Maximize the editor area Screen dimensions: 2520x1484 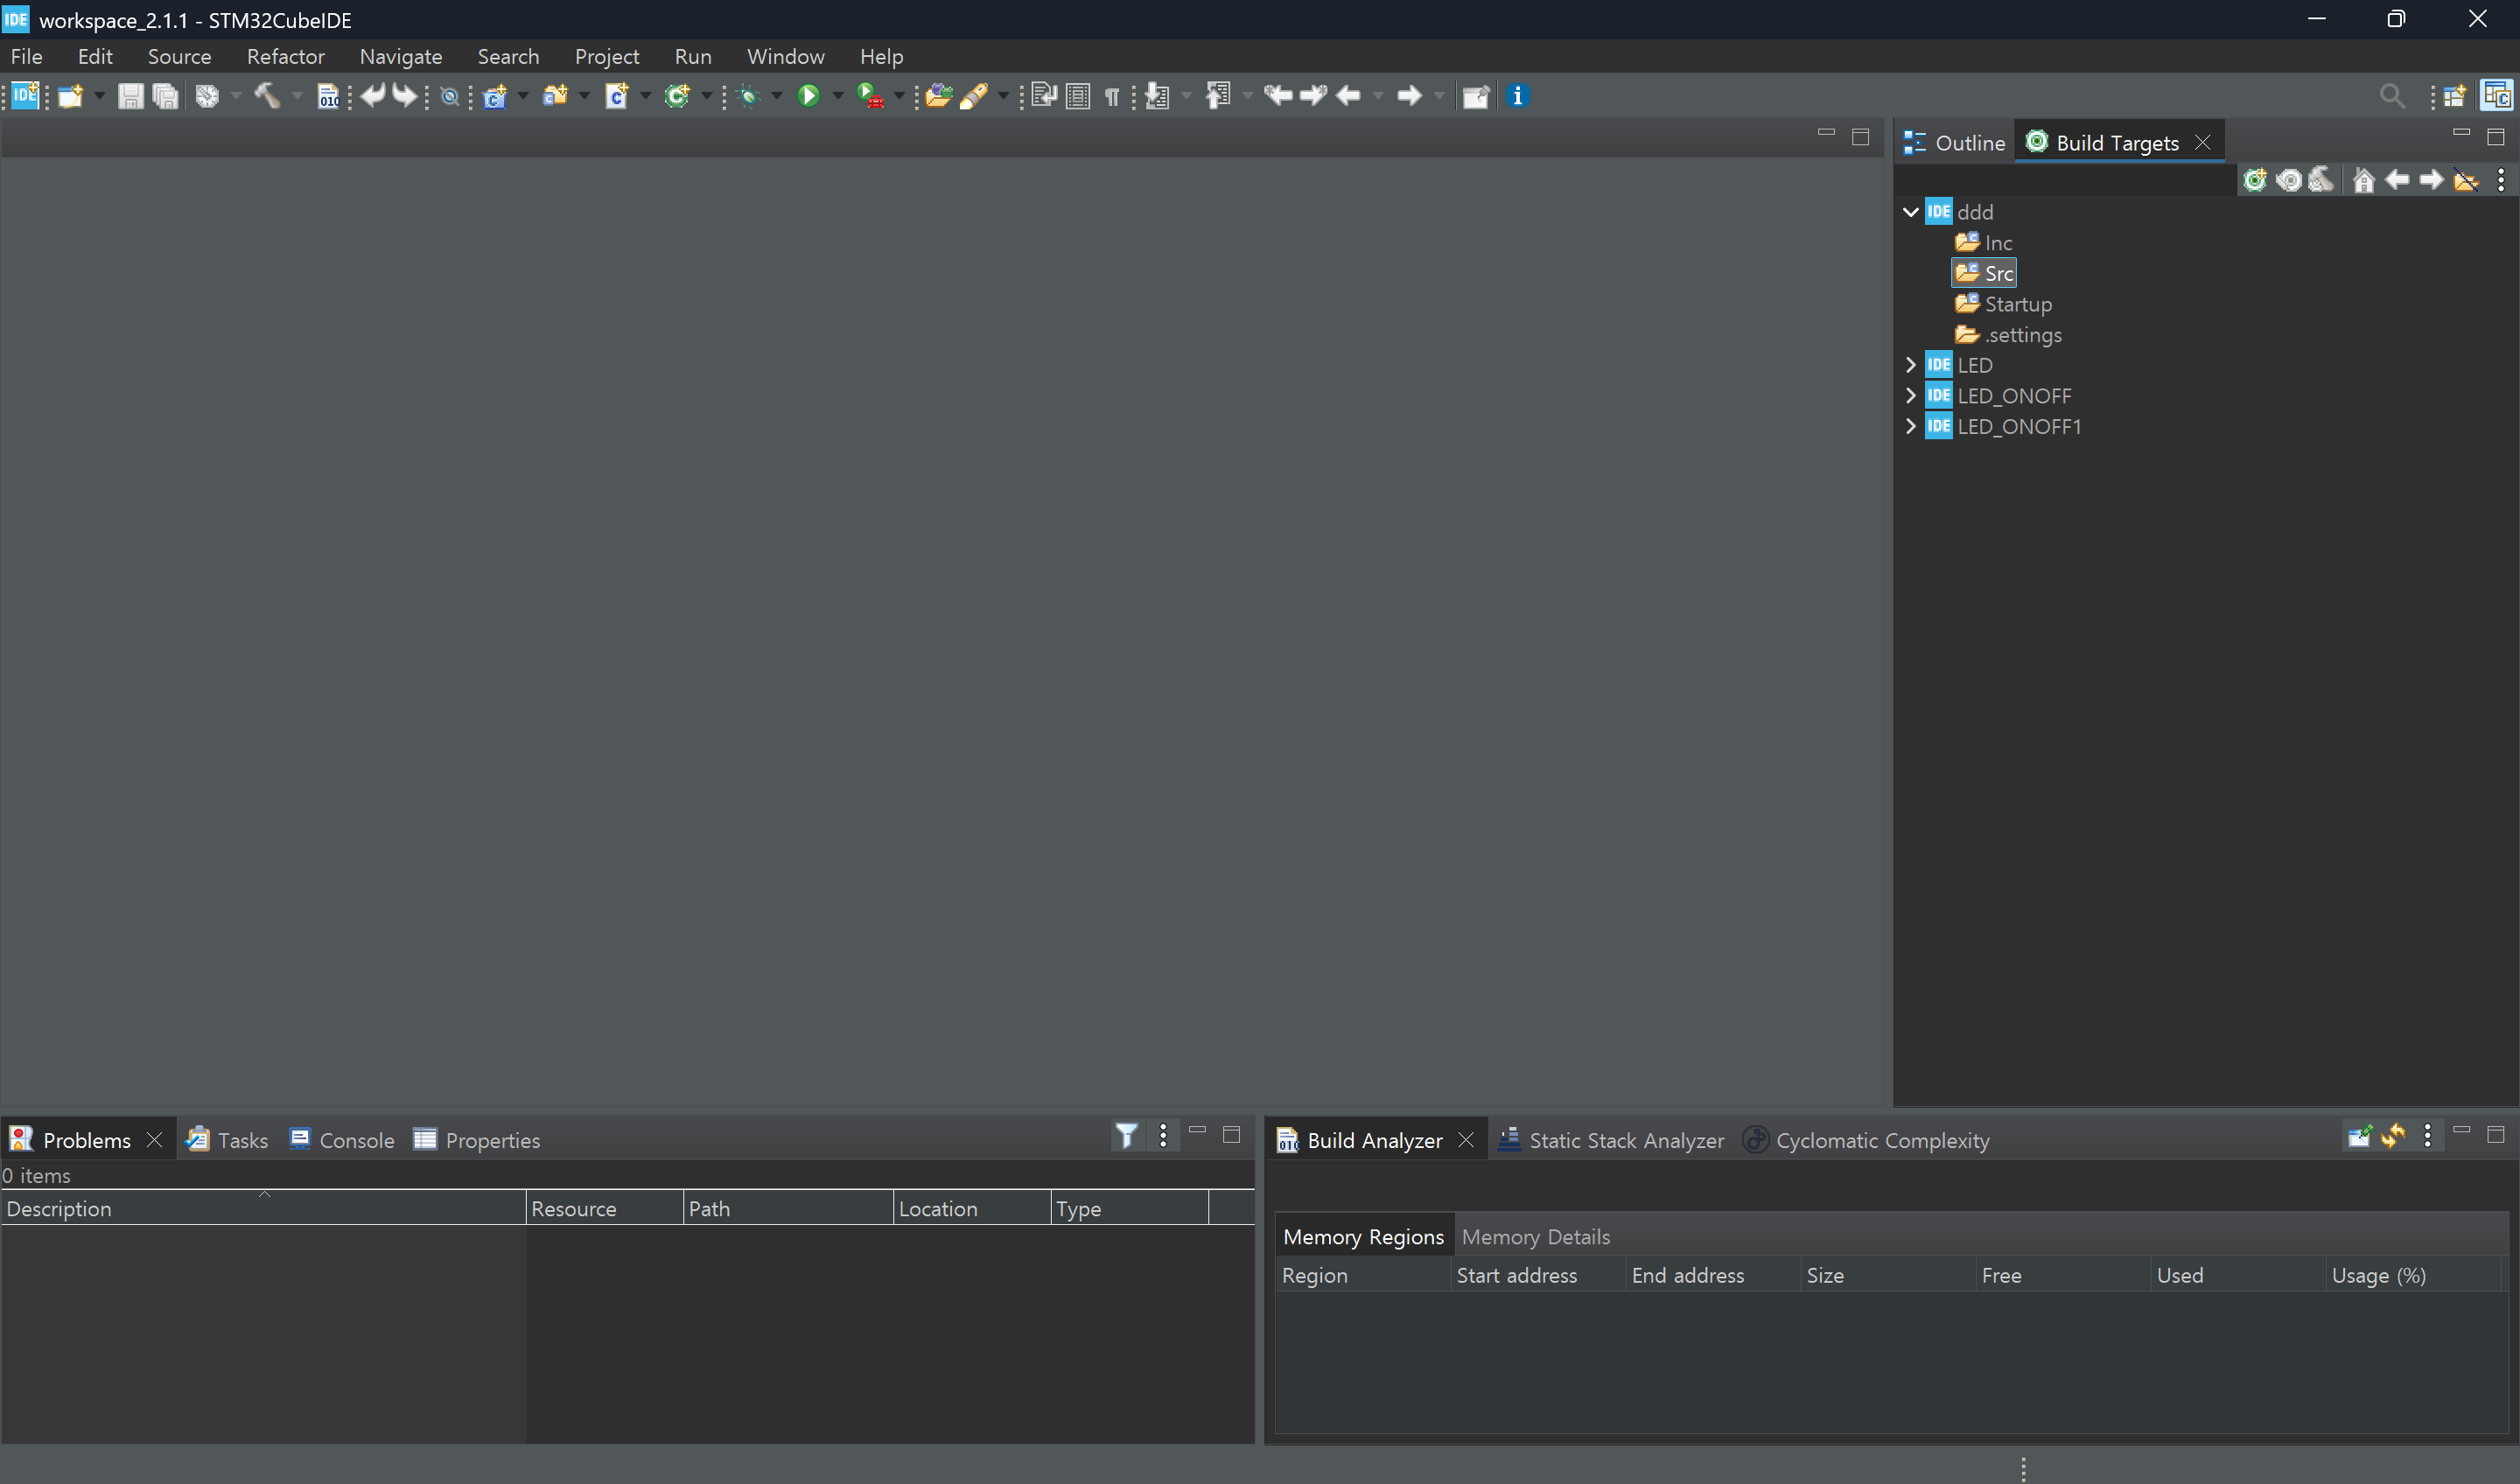click(1860, 137)
